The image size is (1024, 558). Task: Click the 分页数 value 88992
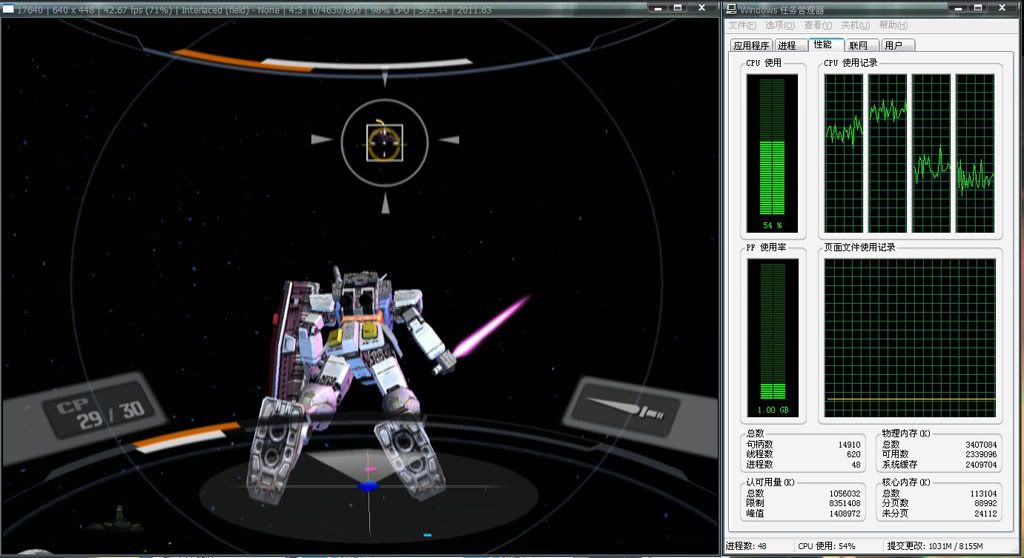[x=985, y=503]
